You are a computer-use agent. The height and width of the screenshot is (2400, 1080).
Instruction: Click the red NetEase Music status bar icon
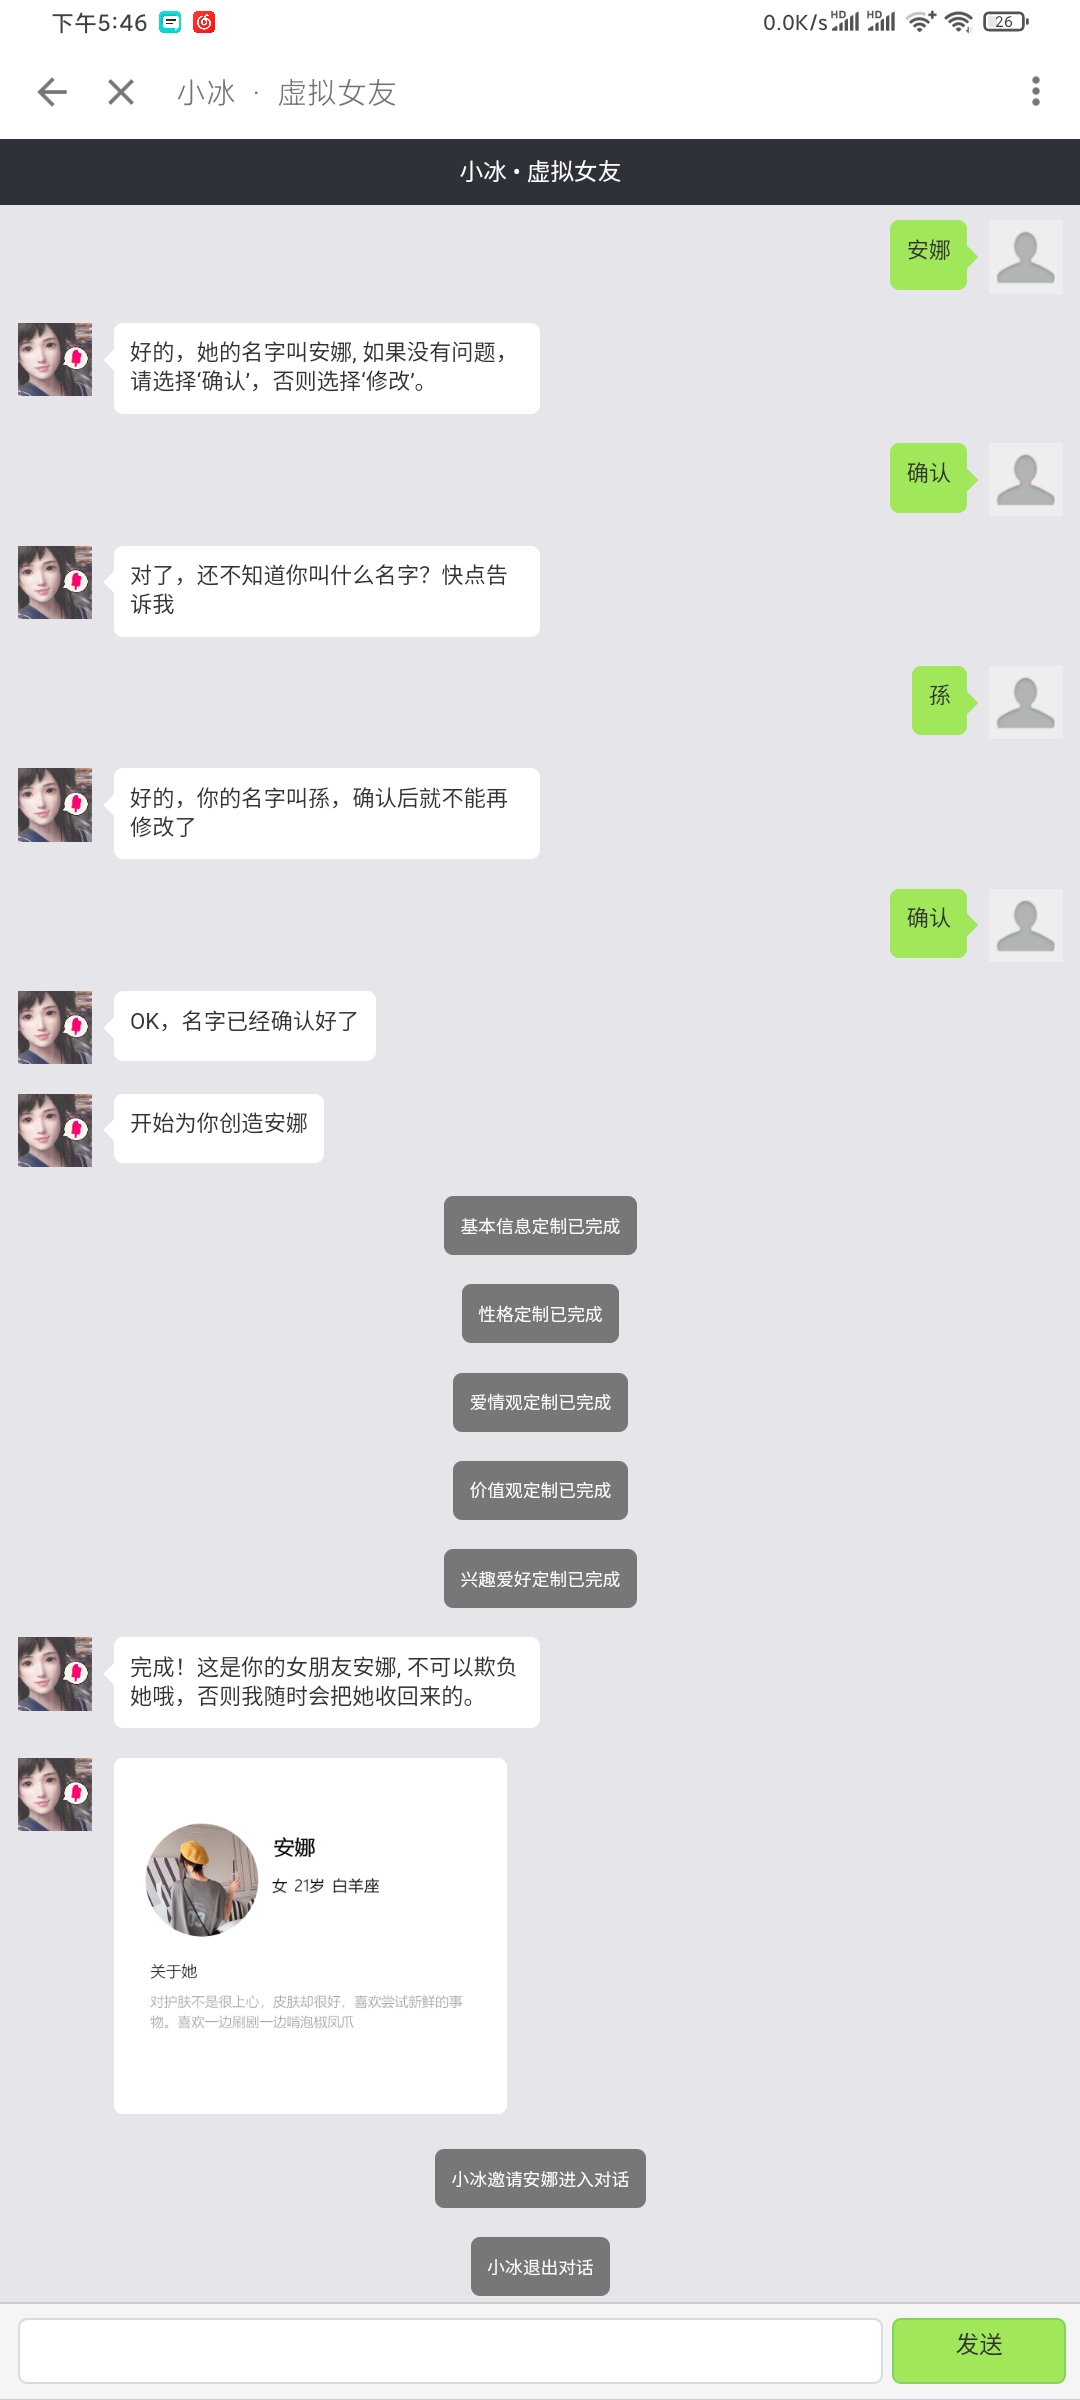(x=204, y=22)
